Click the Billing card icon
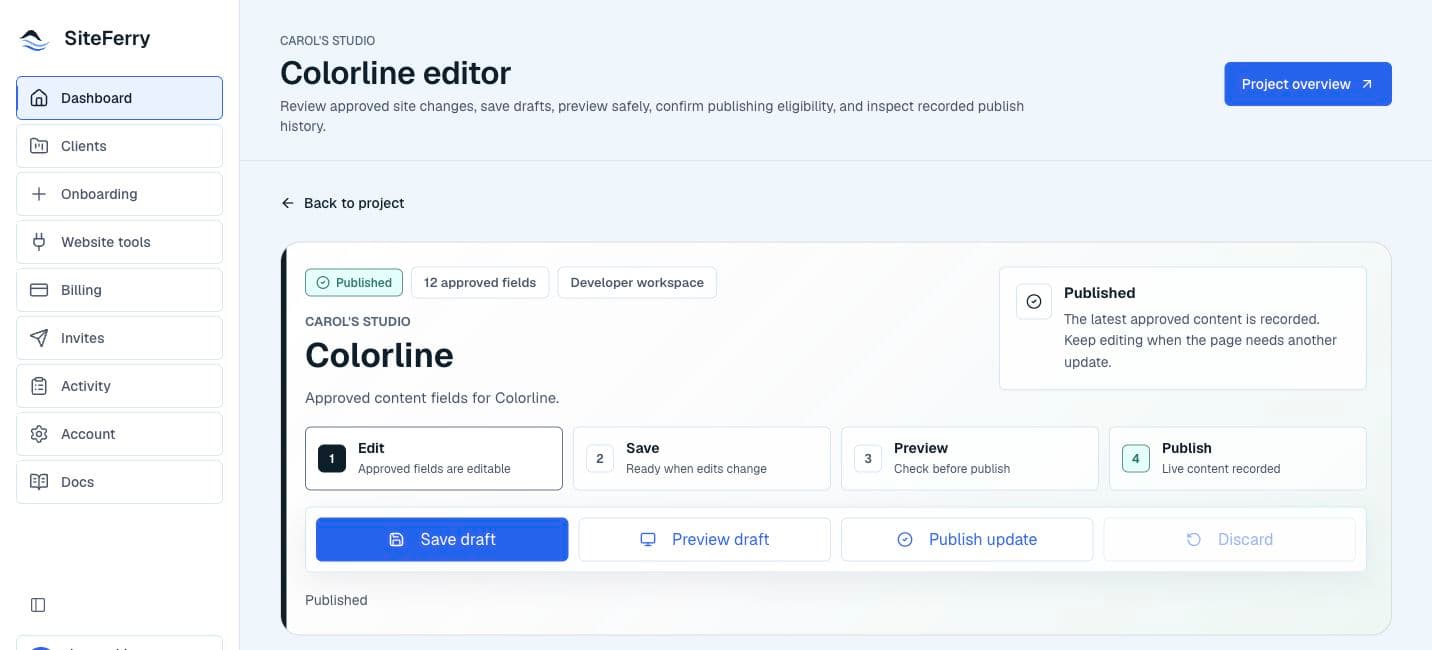 [39, 290]
